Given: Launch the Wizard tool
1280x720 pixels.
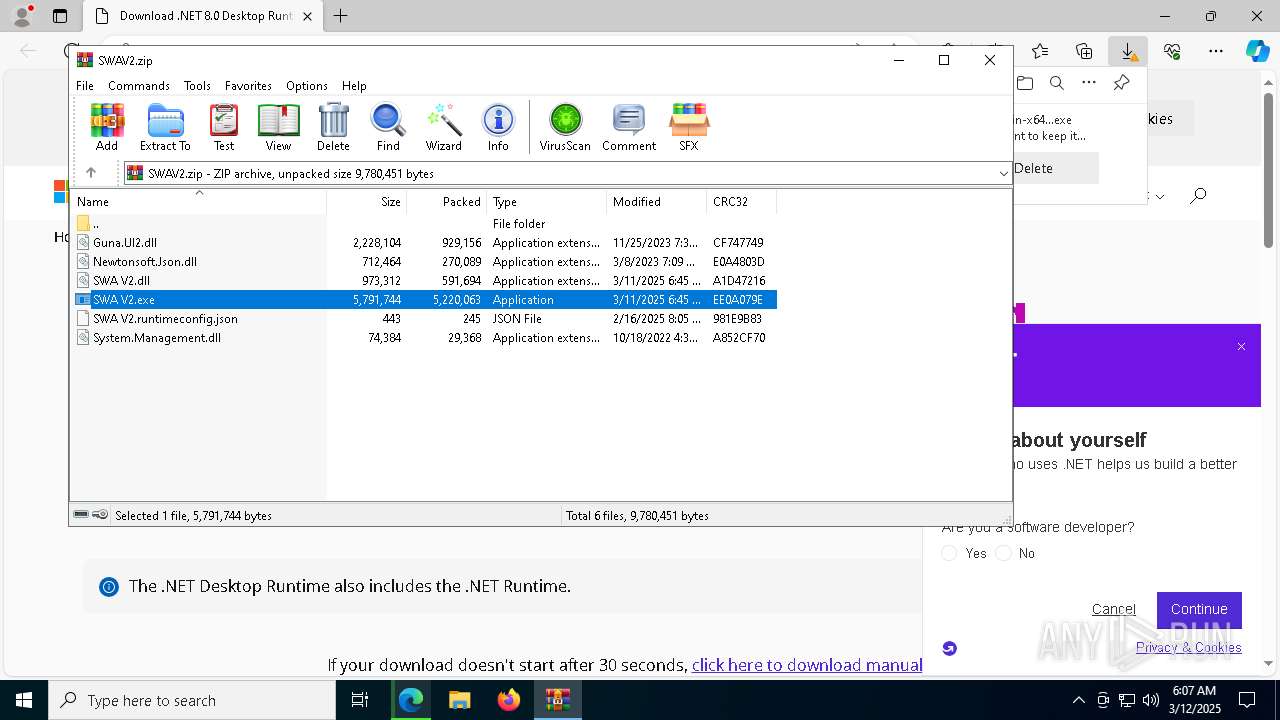Looking at the screenshot, I should [443, 127].
